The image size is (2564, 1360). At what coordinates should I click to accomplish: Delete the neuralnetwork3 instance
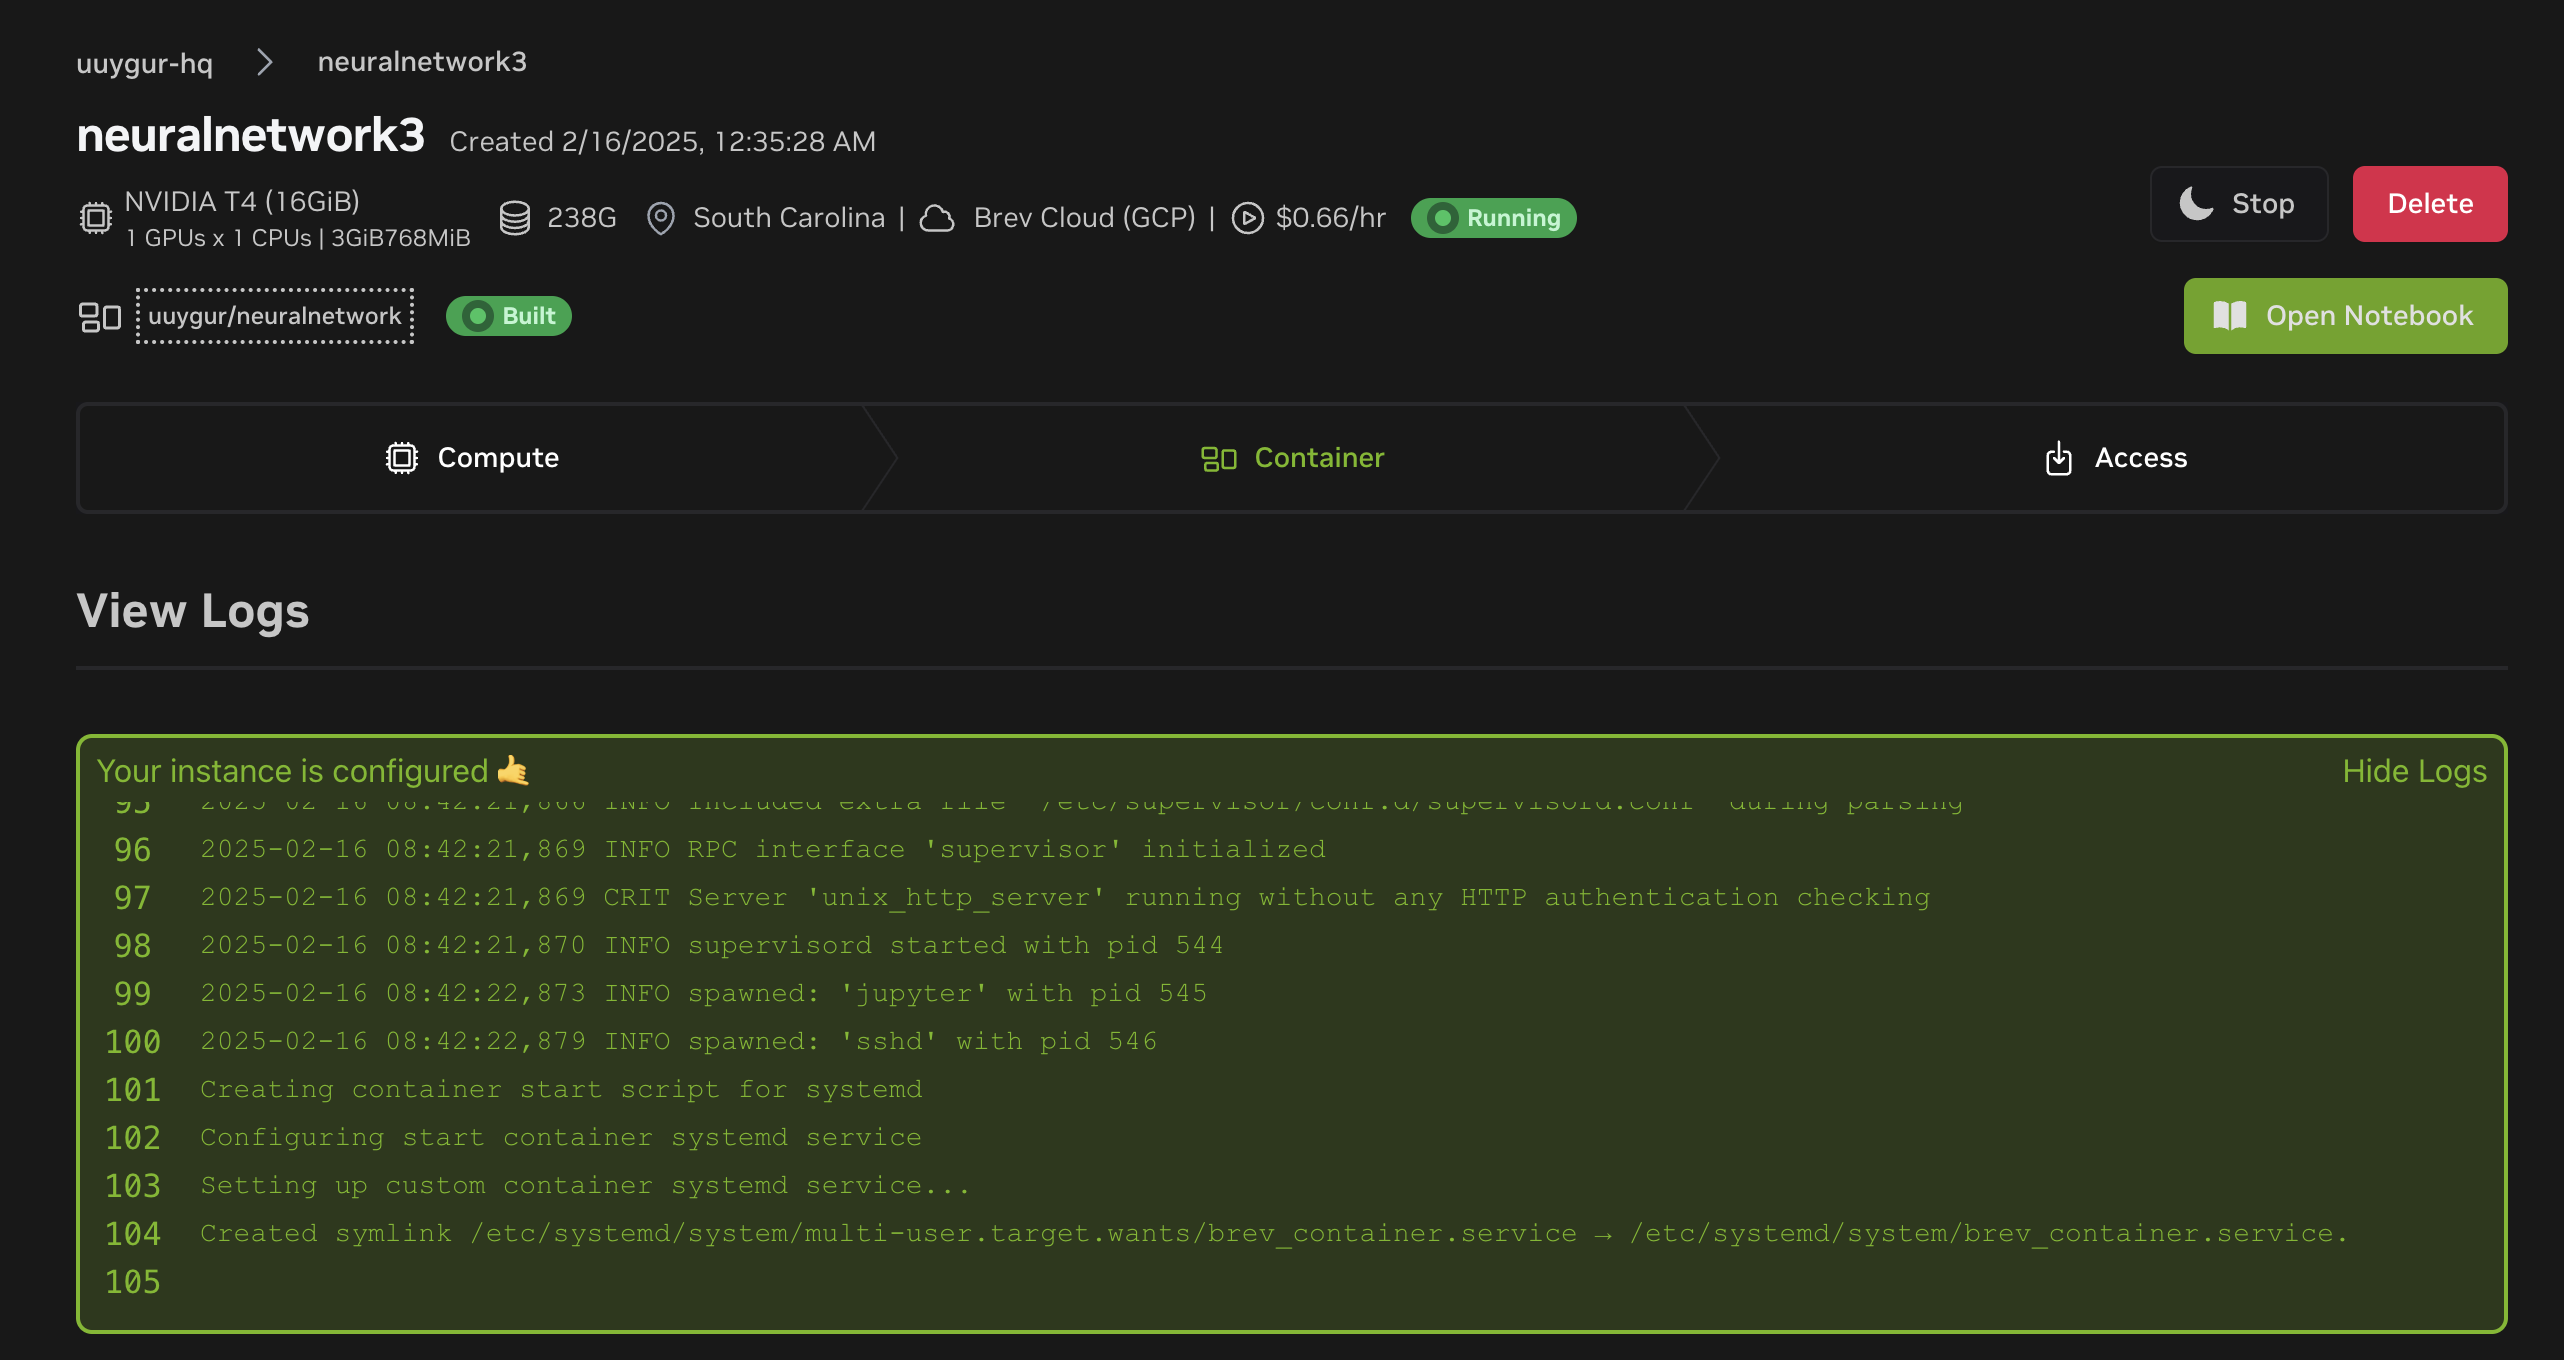pyautogui.click(x=2429, y=204)
